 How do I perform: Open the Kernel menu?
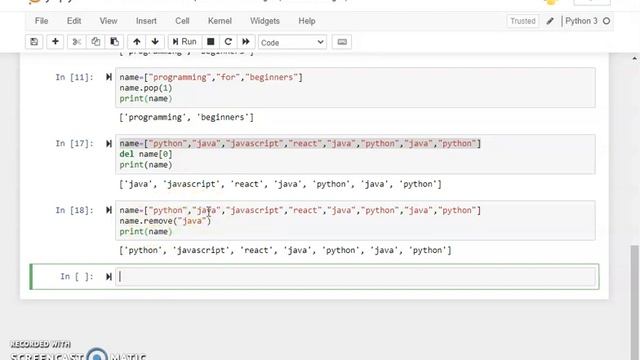click(x=220, y=21)
